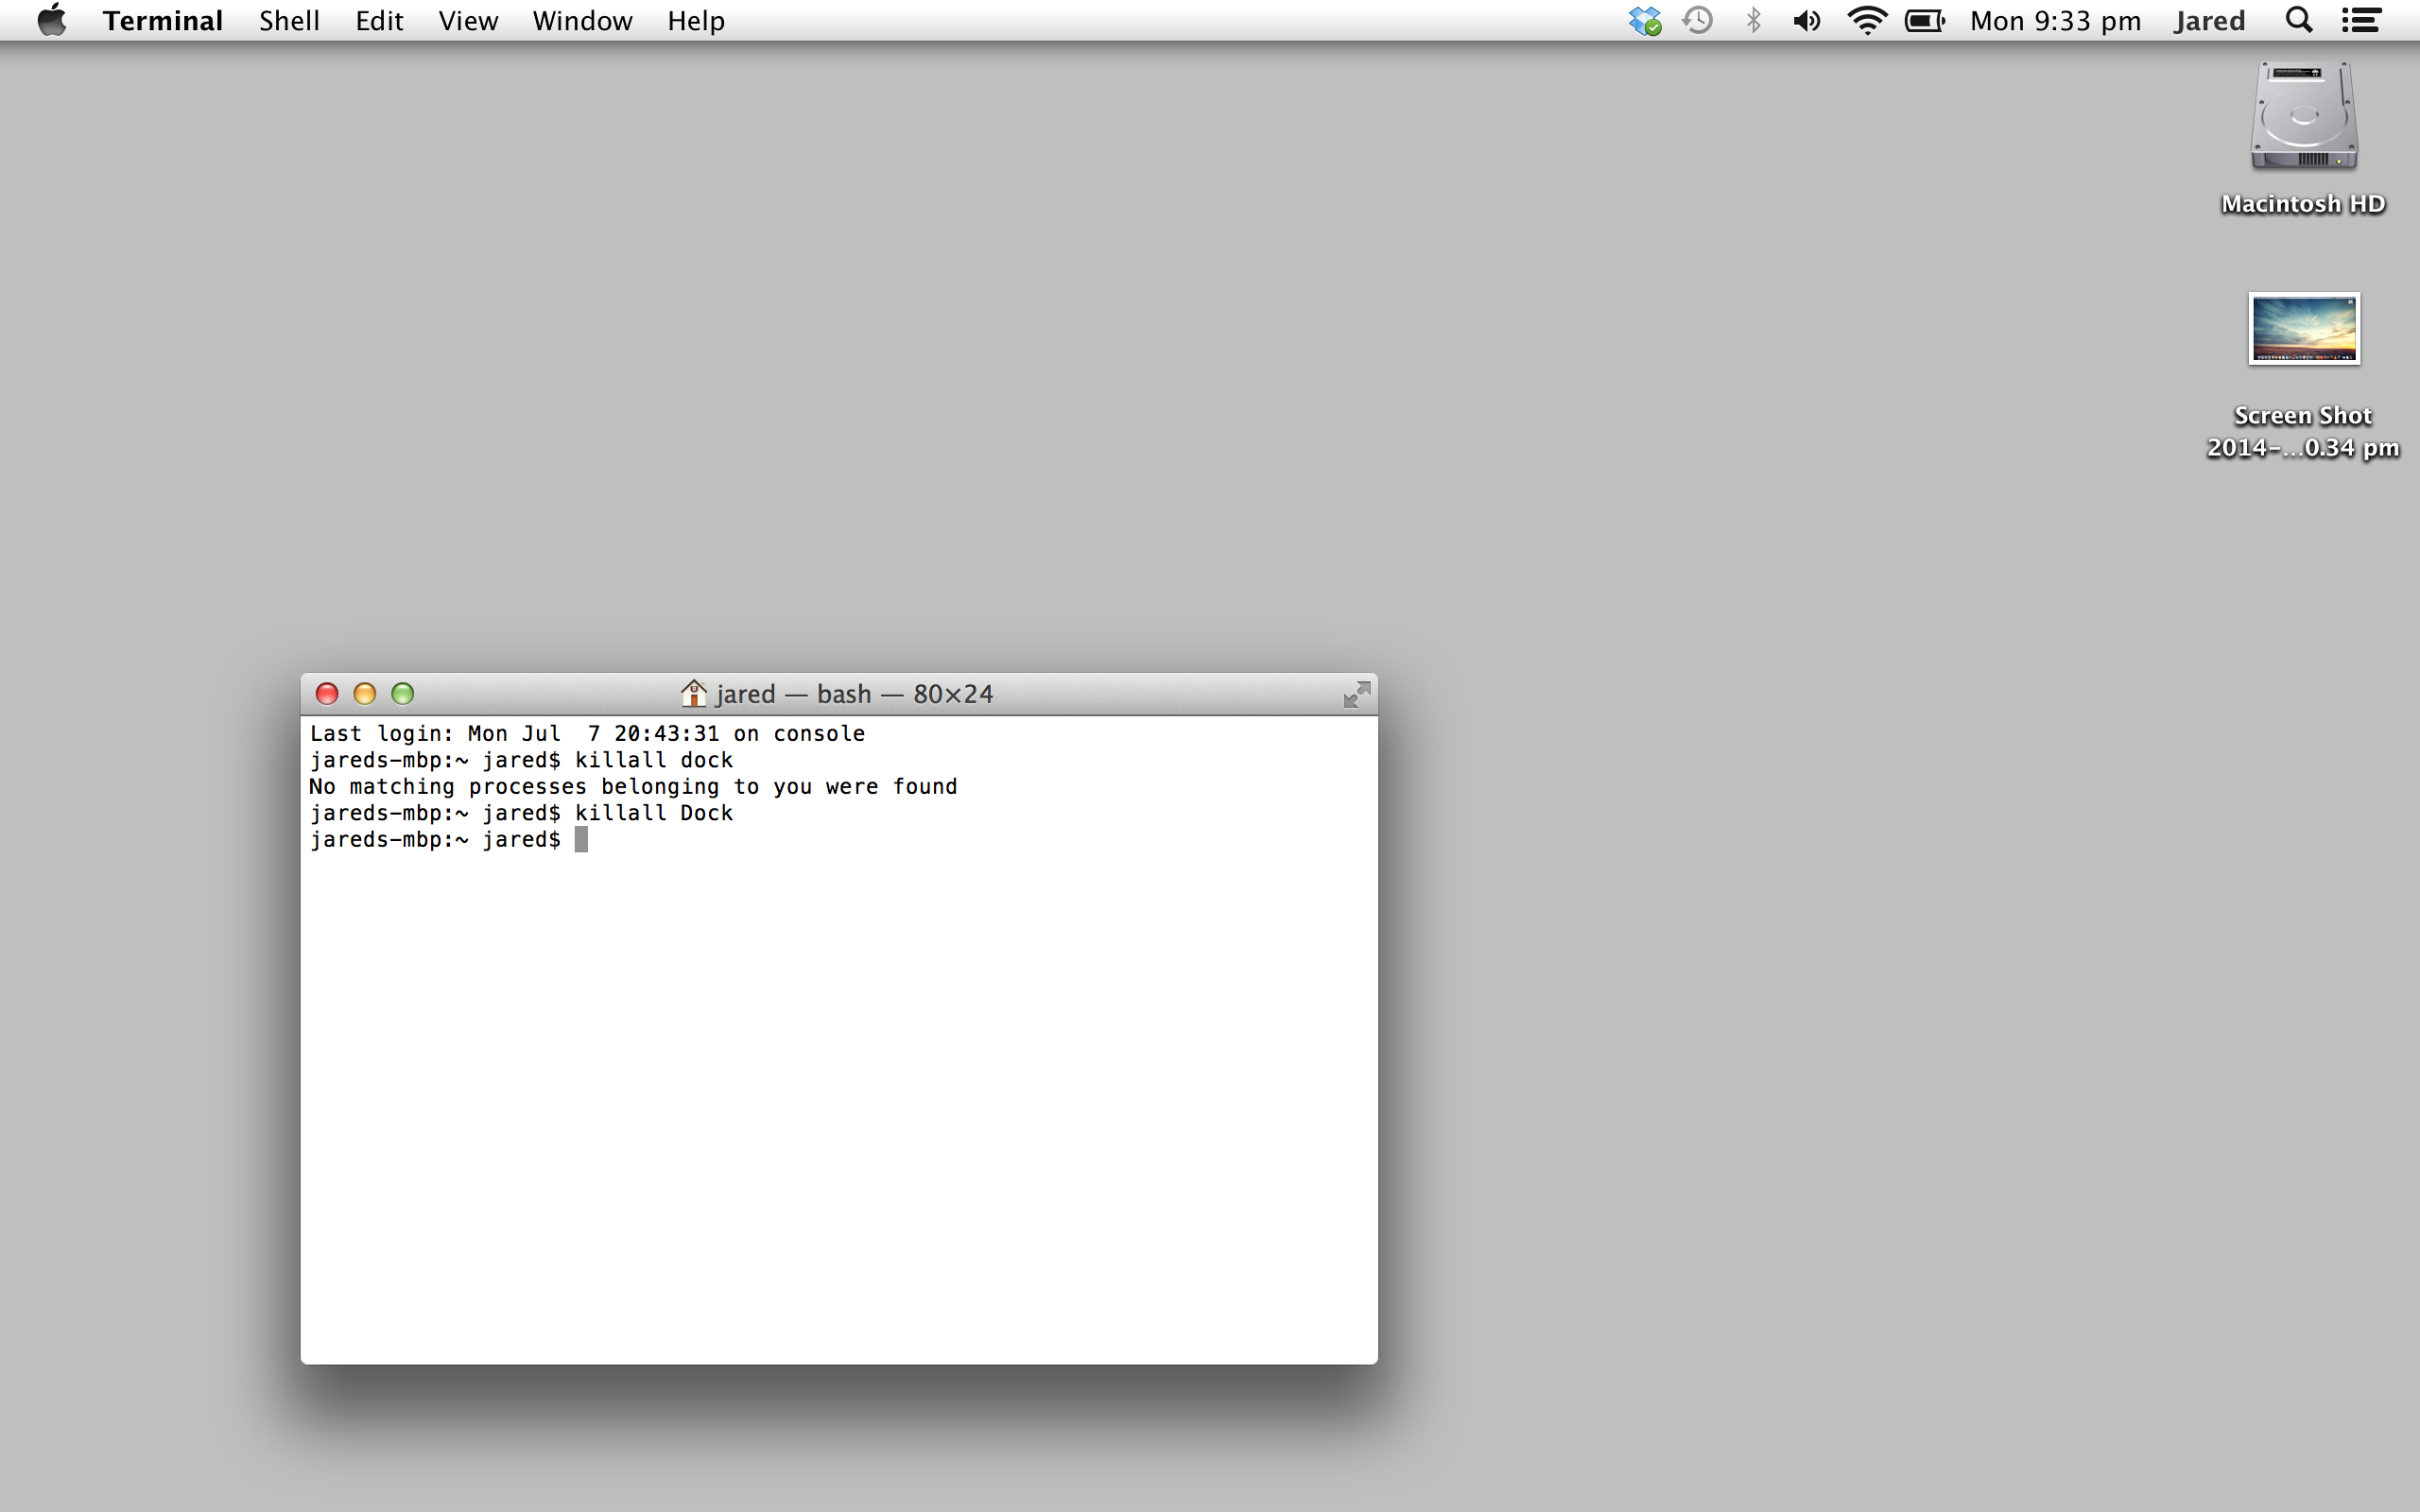The width and height of the screenshot is (2420, 1512).
Task: Open the View menu
Action: coord(468,21)
